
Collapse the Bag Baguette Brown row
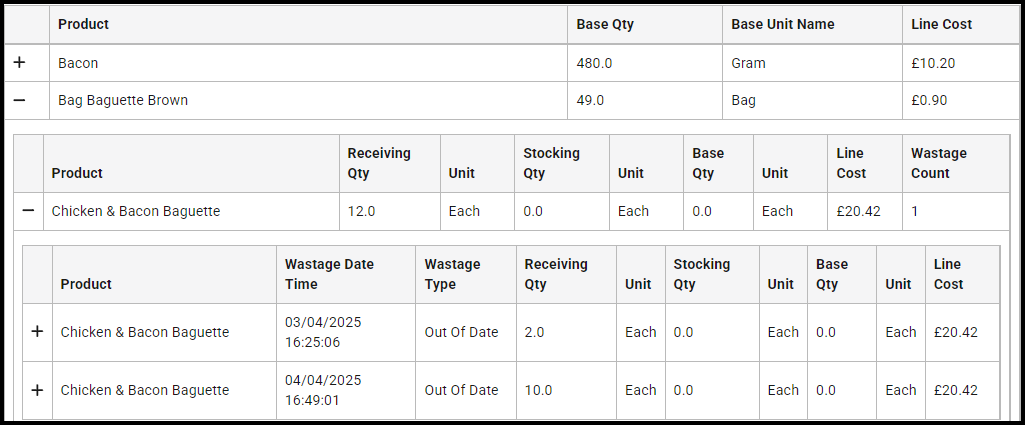[x=19, y=100]
